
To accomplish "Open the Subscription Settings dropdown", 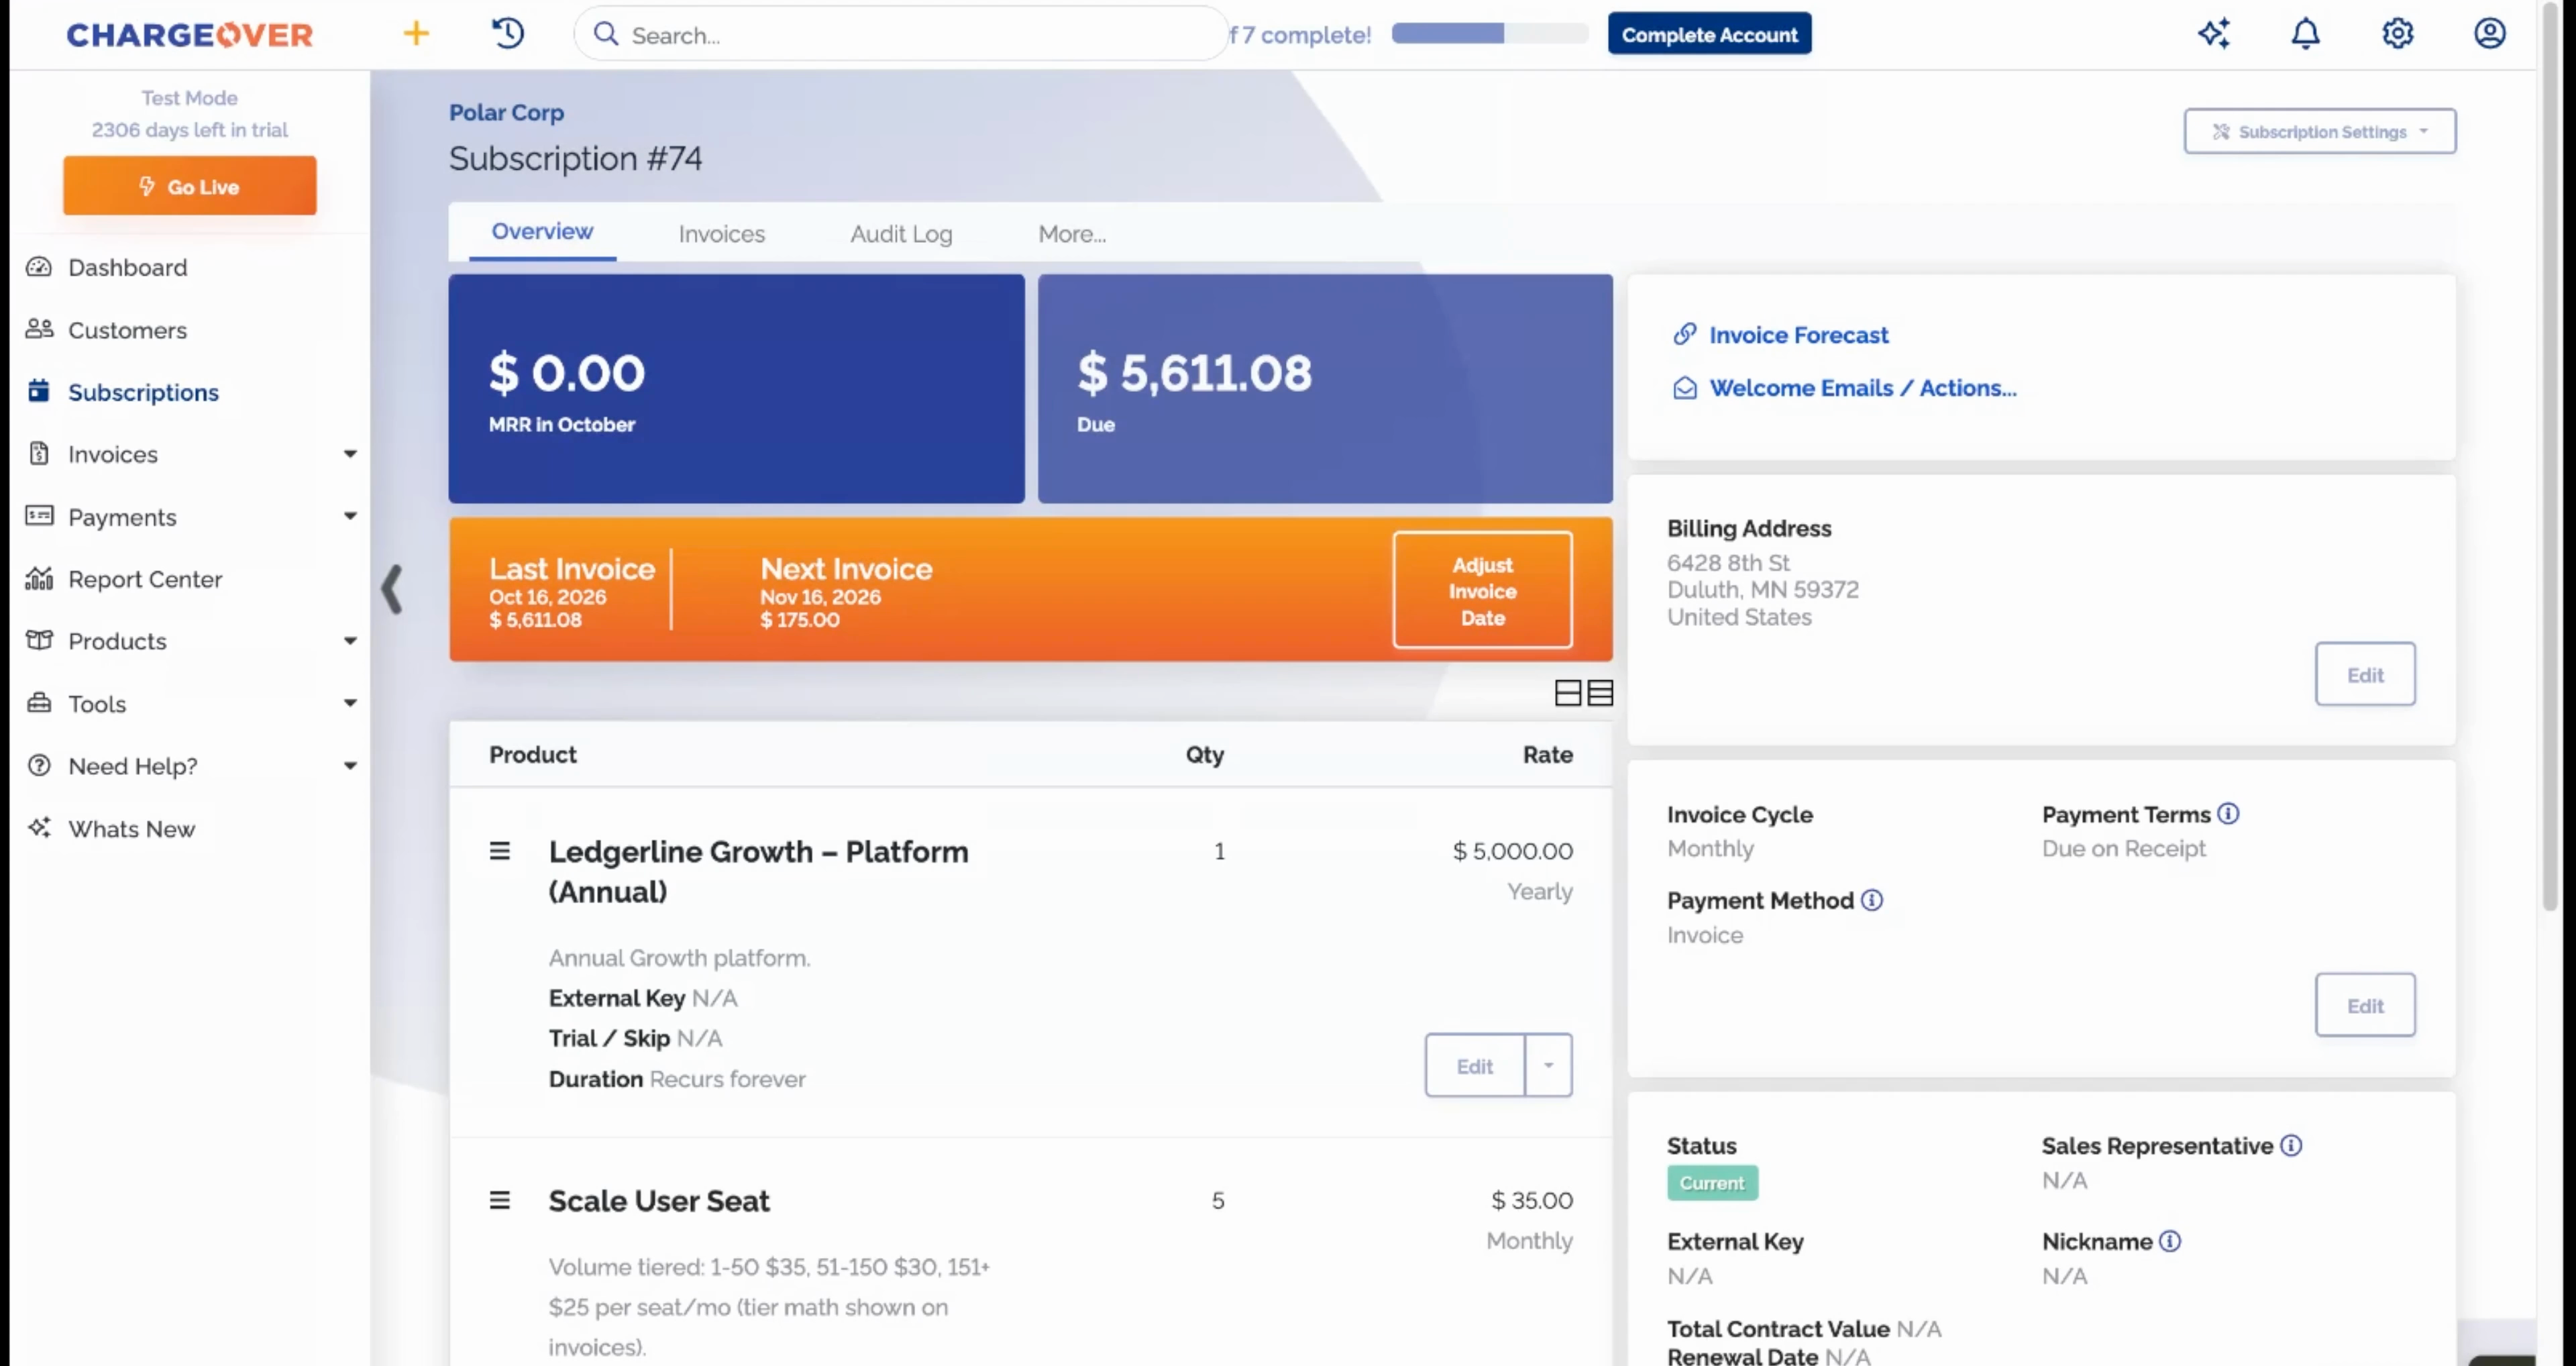I will point(2320,131).
